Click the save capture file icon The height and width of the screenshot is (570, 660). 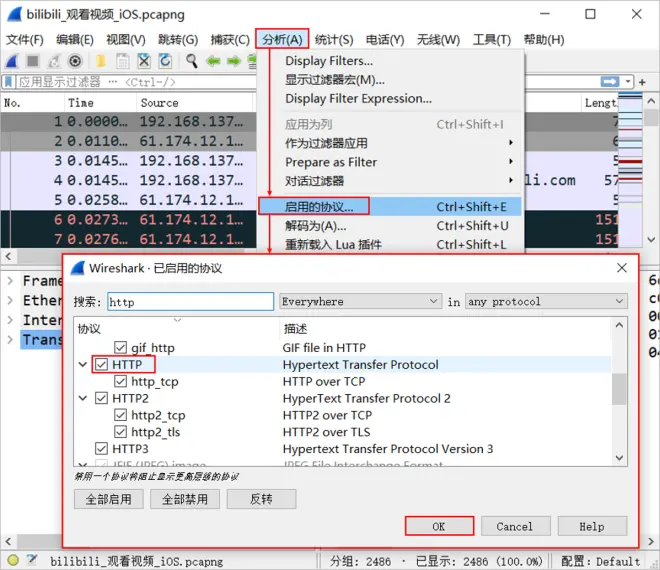[122, 61]
